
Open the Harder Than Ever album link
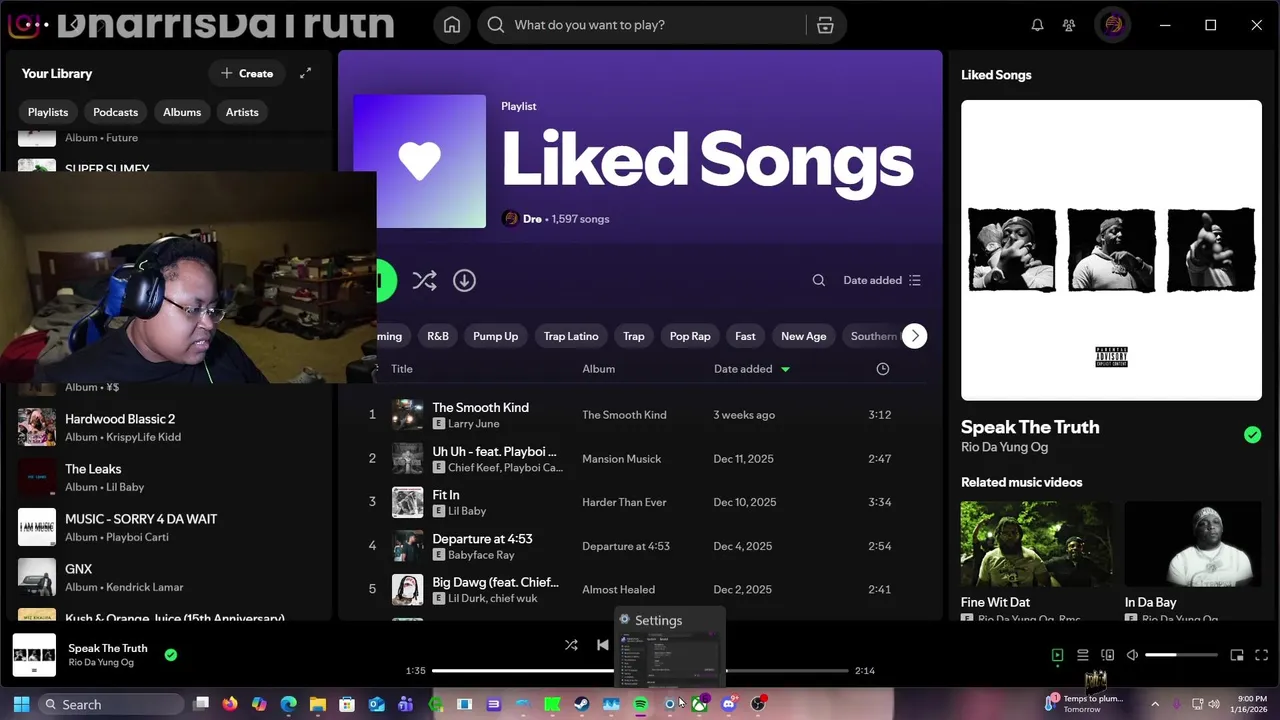pos(624,502)
